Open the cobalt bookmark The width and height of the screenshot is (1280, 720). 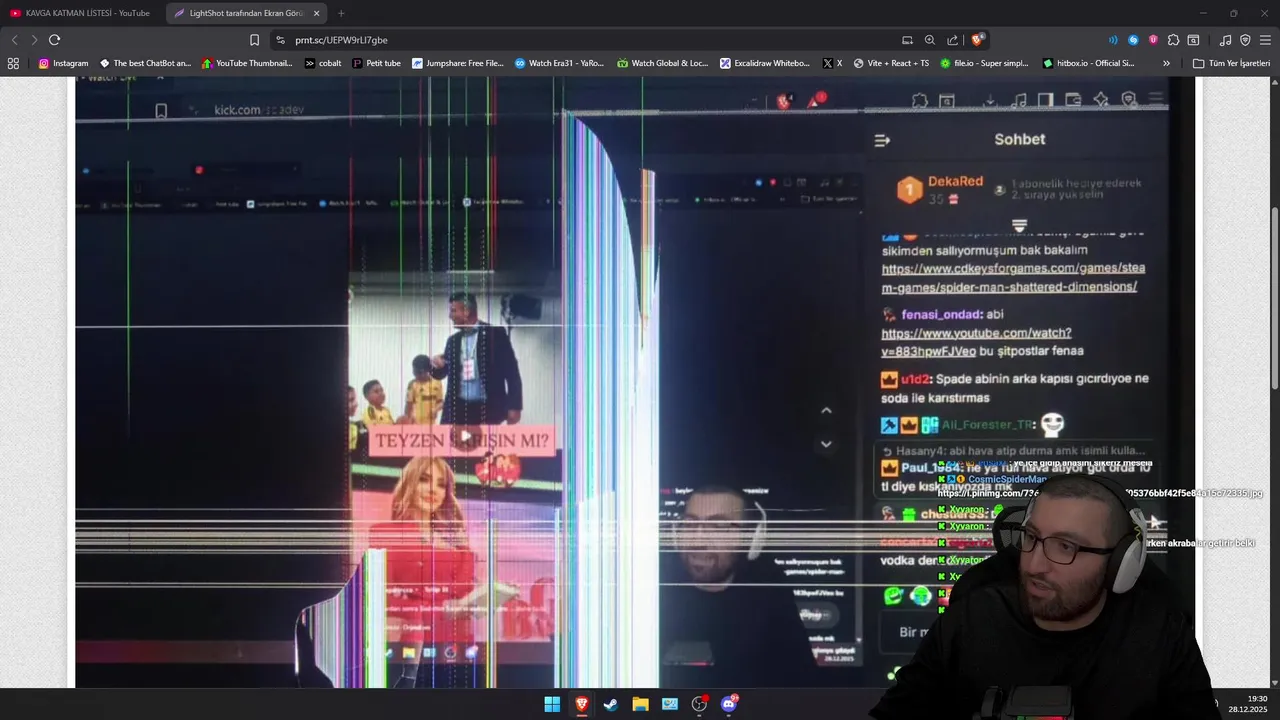pos(323,63)
